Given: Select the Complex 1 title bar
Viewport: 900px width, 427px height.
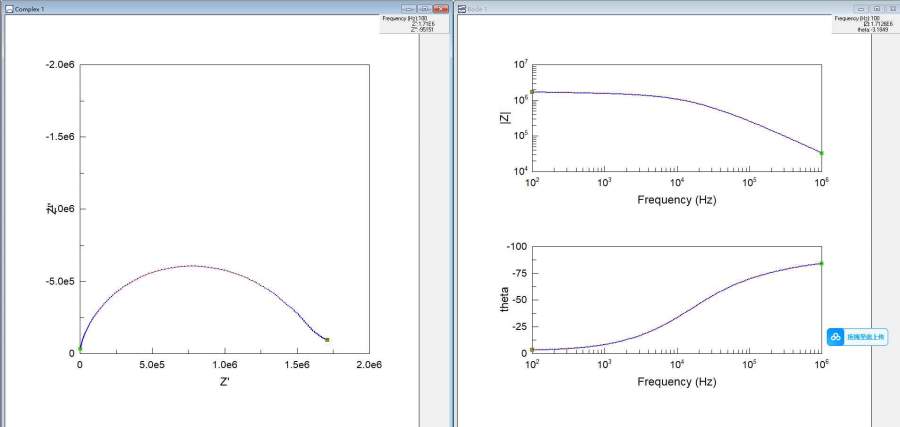Looking at the screenshot, I should (x=200, y=8).
